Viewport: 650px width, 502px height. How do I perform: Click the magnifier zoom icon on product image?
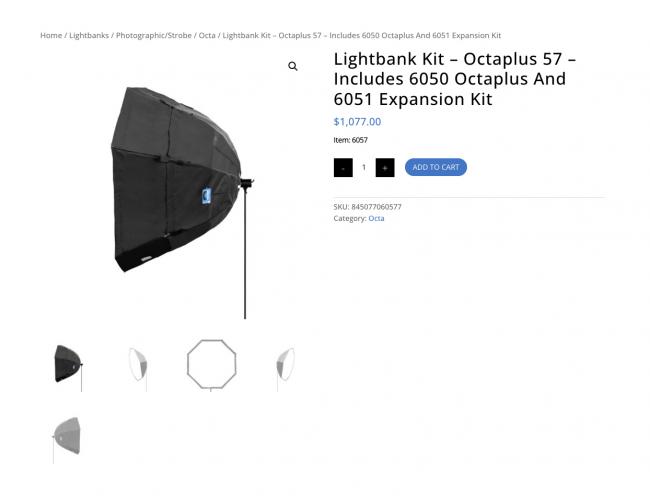293,66
